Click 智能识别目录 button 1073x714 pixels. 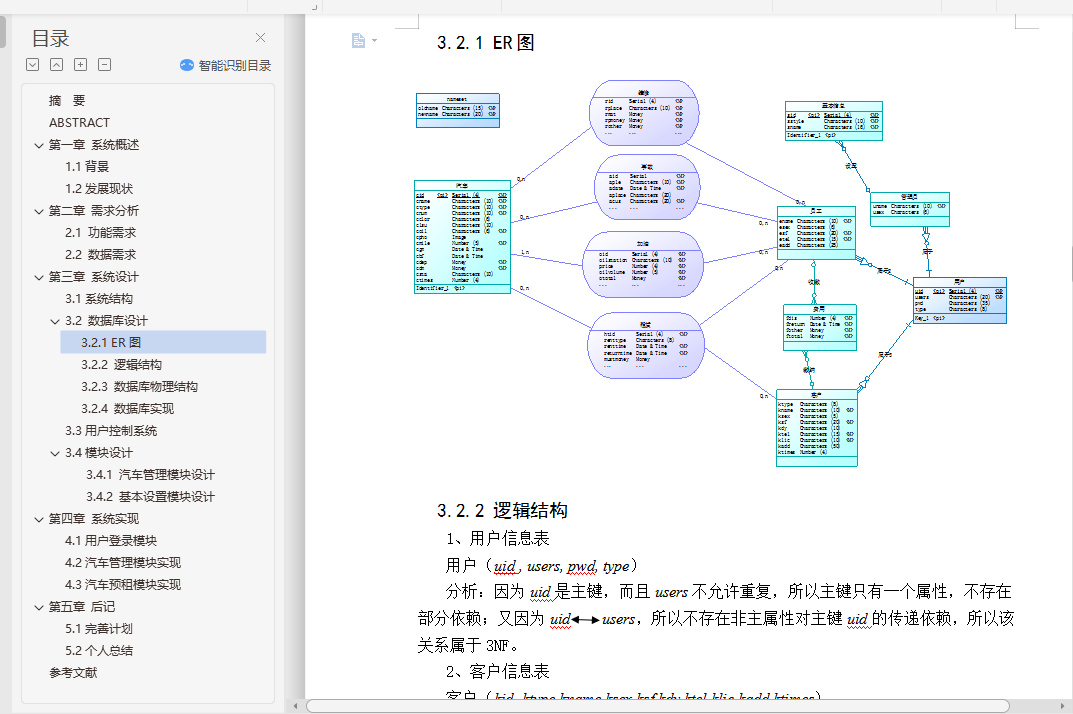click(226, 66)
